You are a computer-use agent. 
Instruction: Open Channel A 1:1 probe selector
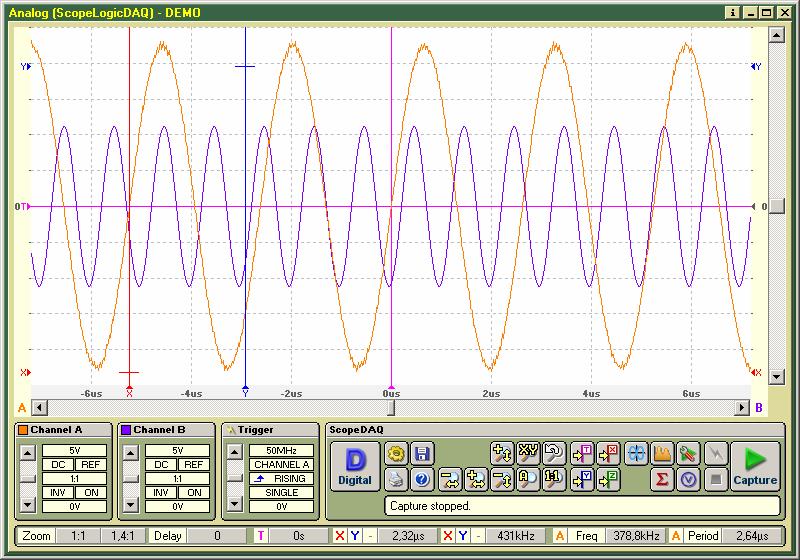point(74,478)
